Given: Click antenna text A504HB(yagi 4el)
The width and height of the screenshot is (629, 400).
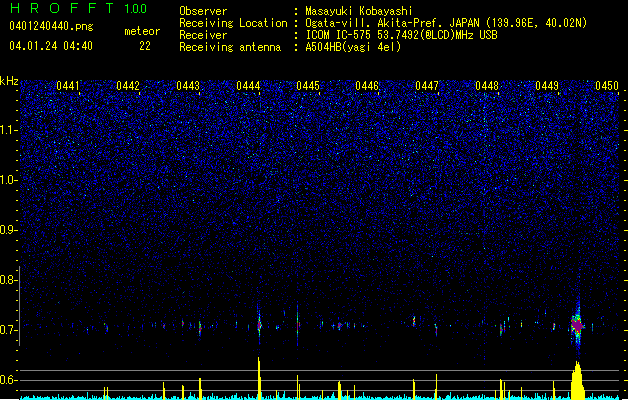Looking at the screenshot, I should pos(353,47).
